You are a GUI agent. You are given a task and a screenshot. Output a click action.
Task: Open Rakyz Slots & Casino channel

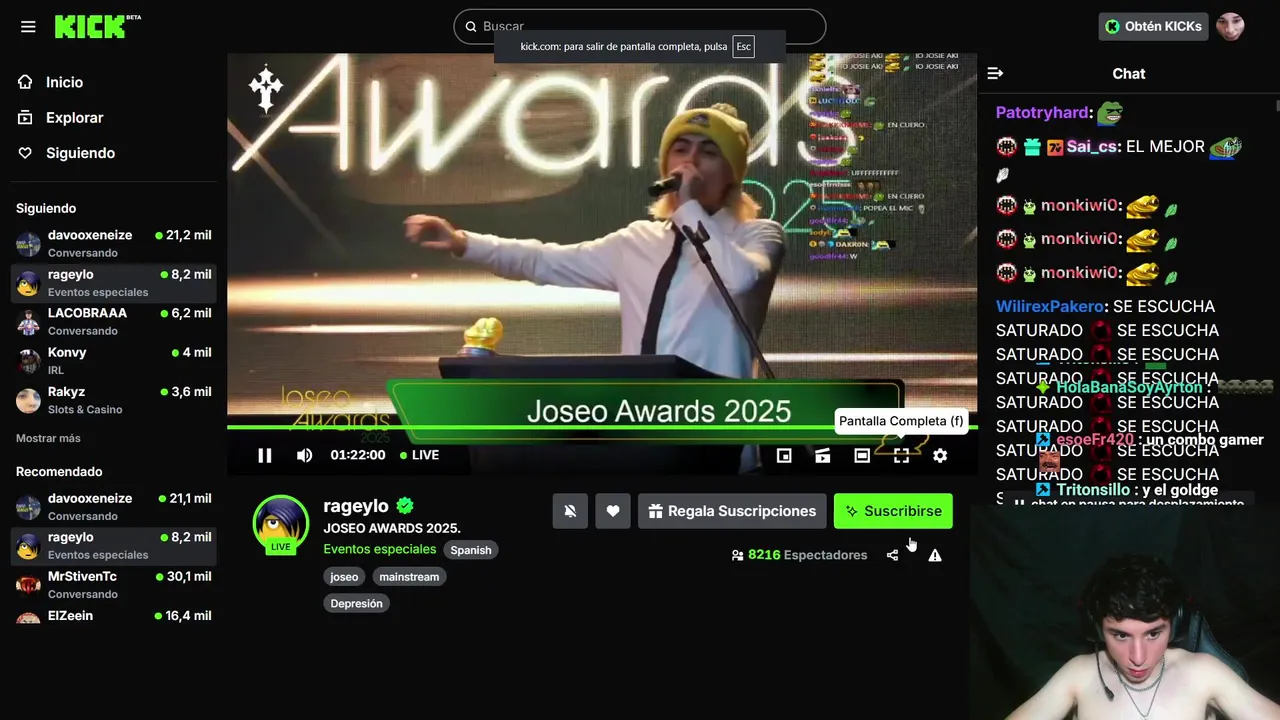tap(112, 400)
